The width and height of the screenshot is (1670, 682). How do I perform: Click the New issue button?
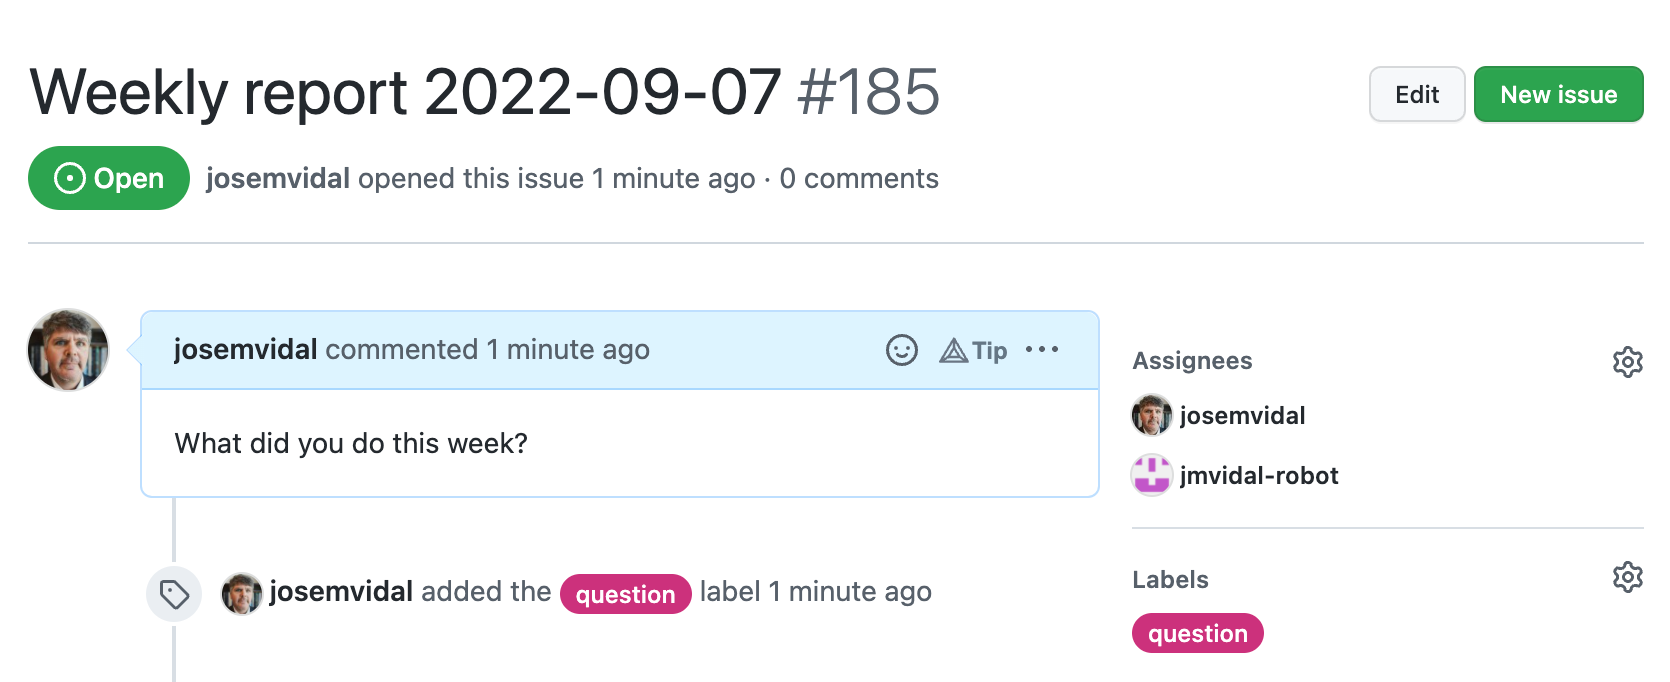click(x=1558, y=94)
